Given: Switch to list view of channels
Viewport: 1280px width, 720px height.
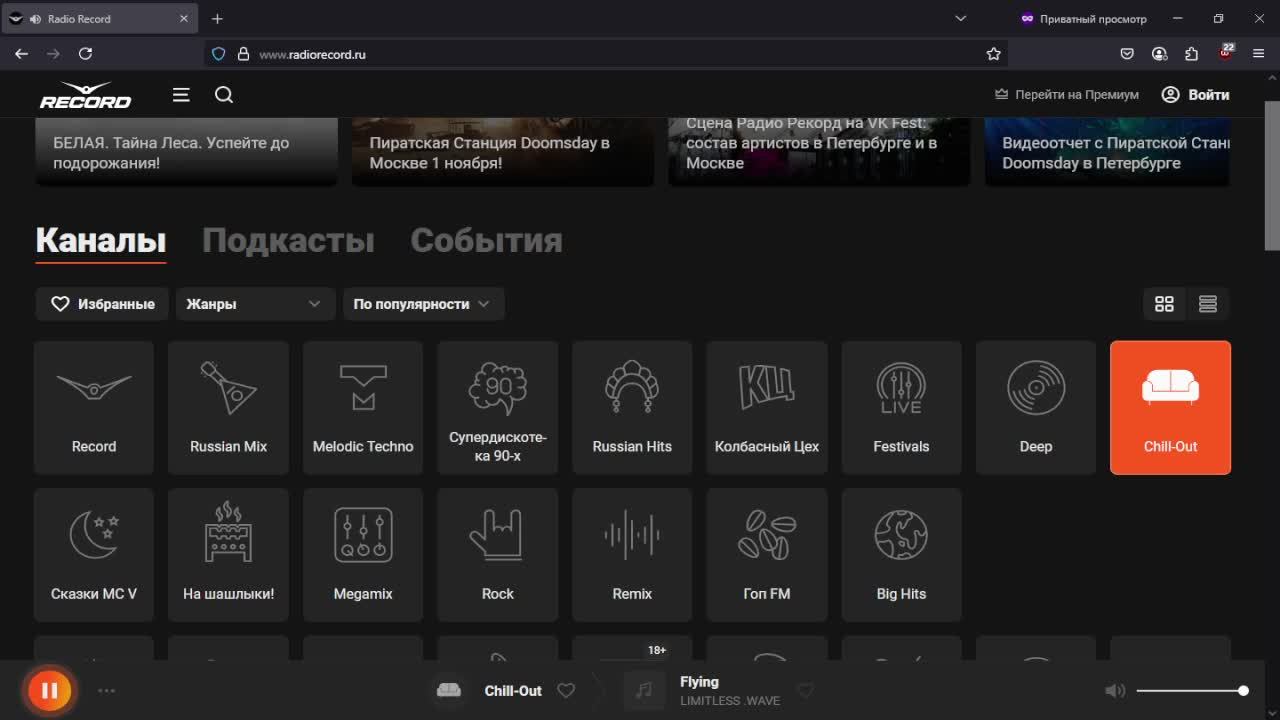Looking at the screenshot, I should click(x=1208, y=304).
